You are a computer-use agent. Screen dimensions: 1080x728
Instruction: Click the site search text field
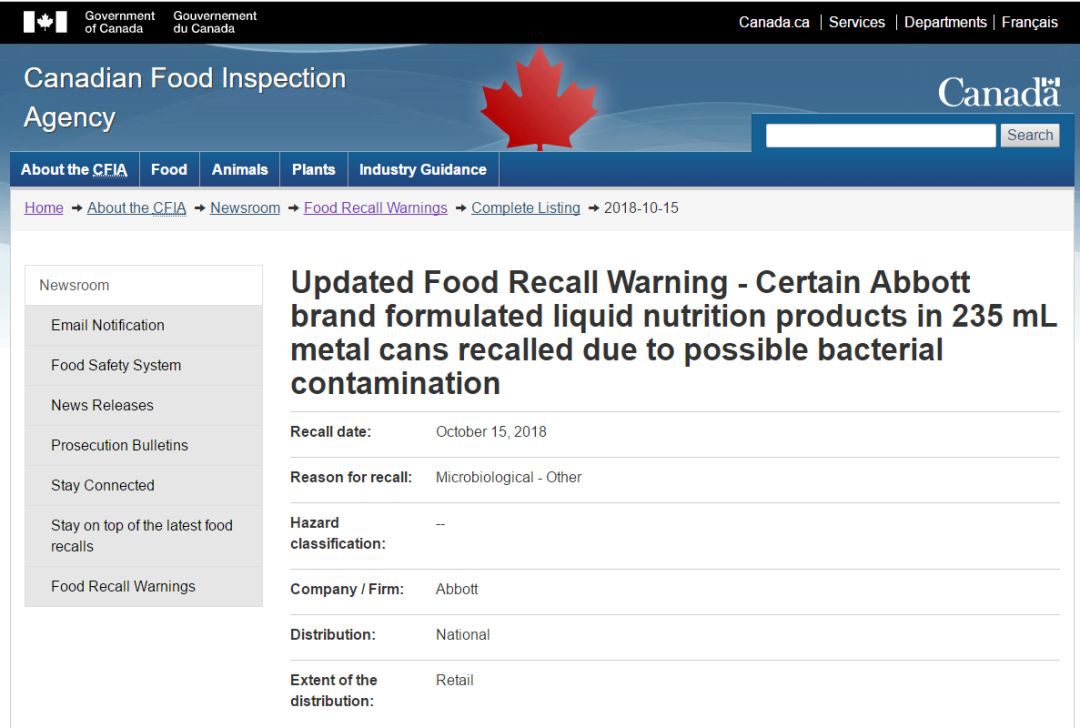(x=880, y=135)
